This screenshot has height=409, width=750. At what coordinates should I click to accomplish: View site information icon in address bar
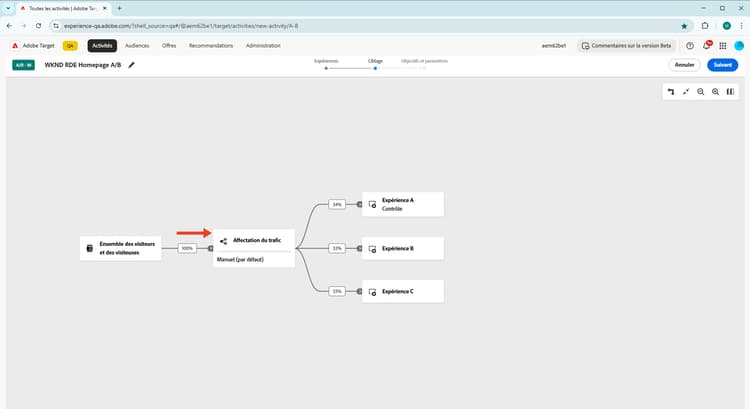pos(56,26)
